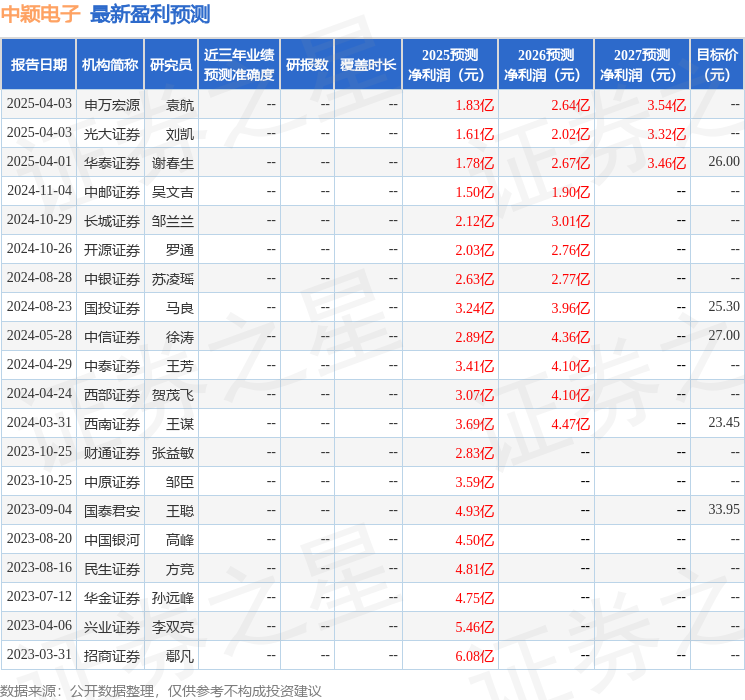
Task: Select the 兴业证券 institution cell
Action: (112, 627)
